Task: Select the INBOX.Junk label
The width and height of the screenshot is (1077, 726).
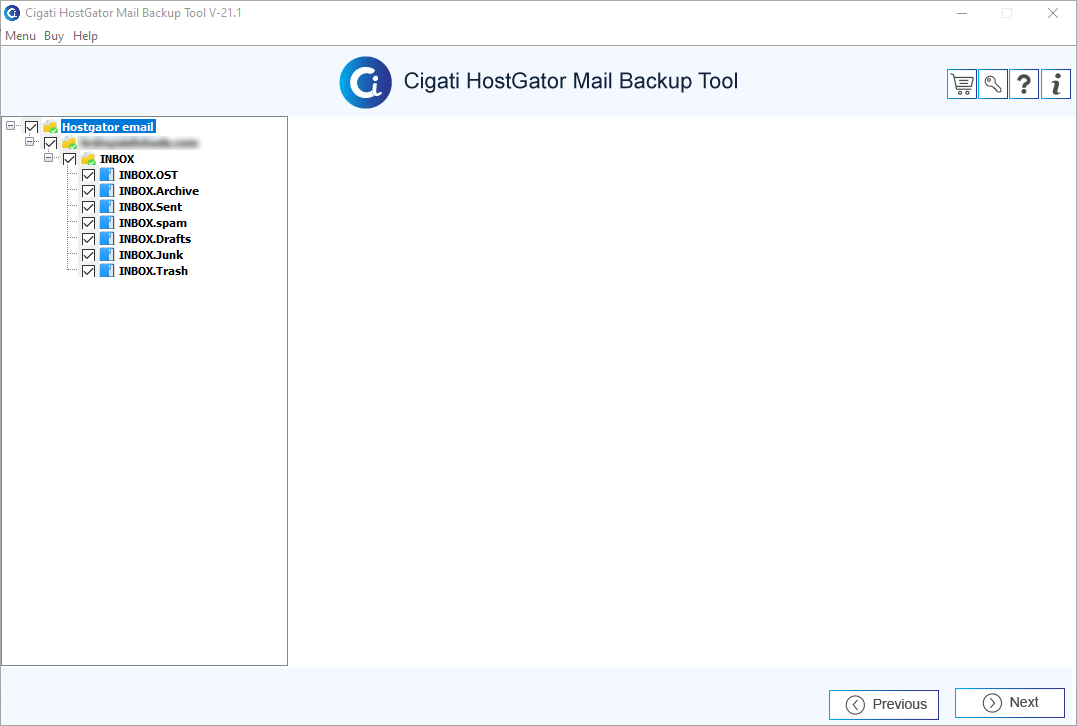Action: tap(151, 255)
